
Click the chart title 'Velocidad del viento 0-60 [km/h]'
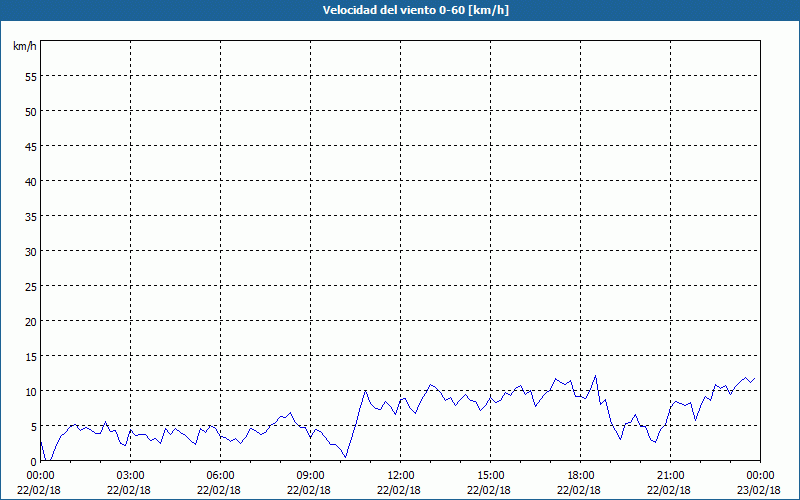[415, 10]
